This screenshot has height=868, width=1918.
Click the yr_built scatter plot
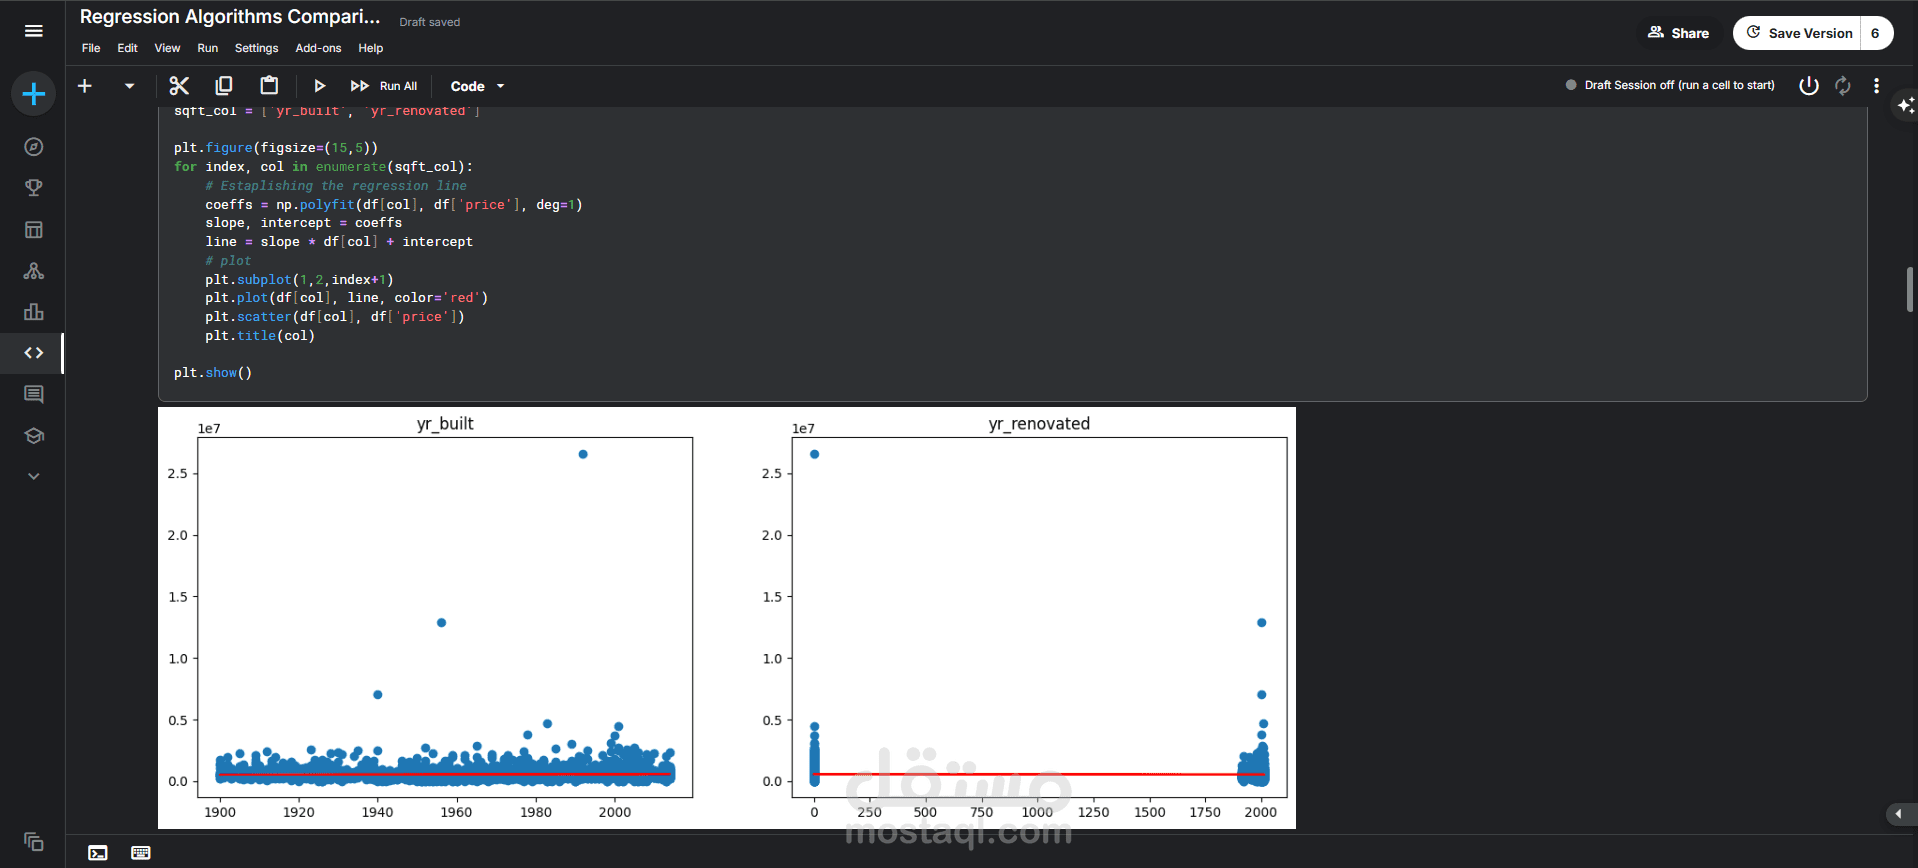click(x=445, y=617)
